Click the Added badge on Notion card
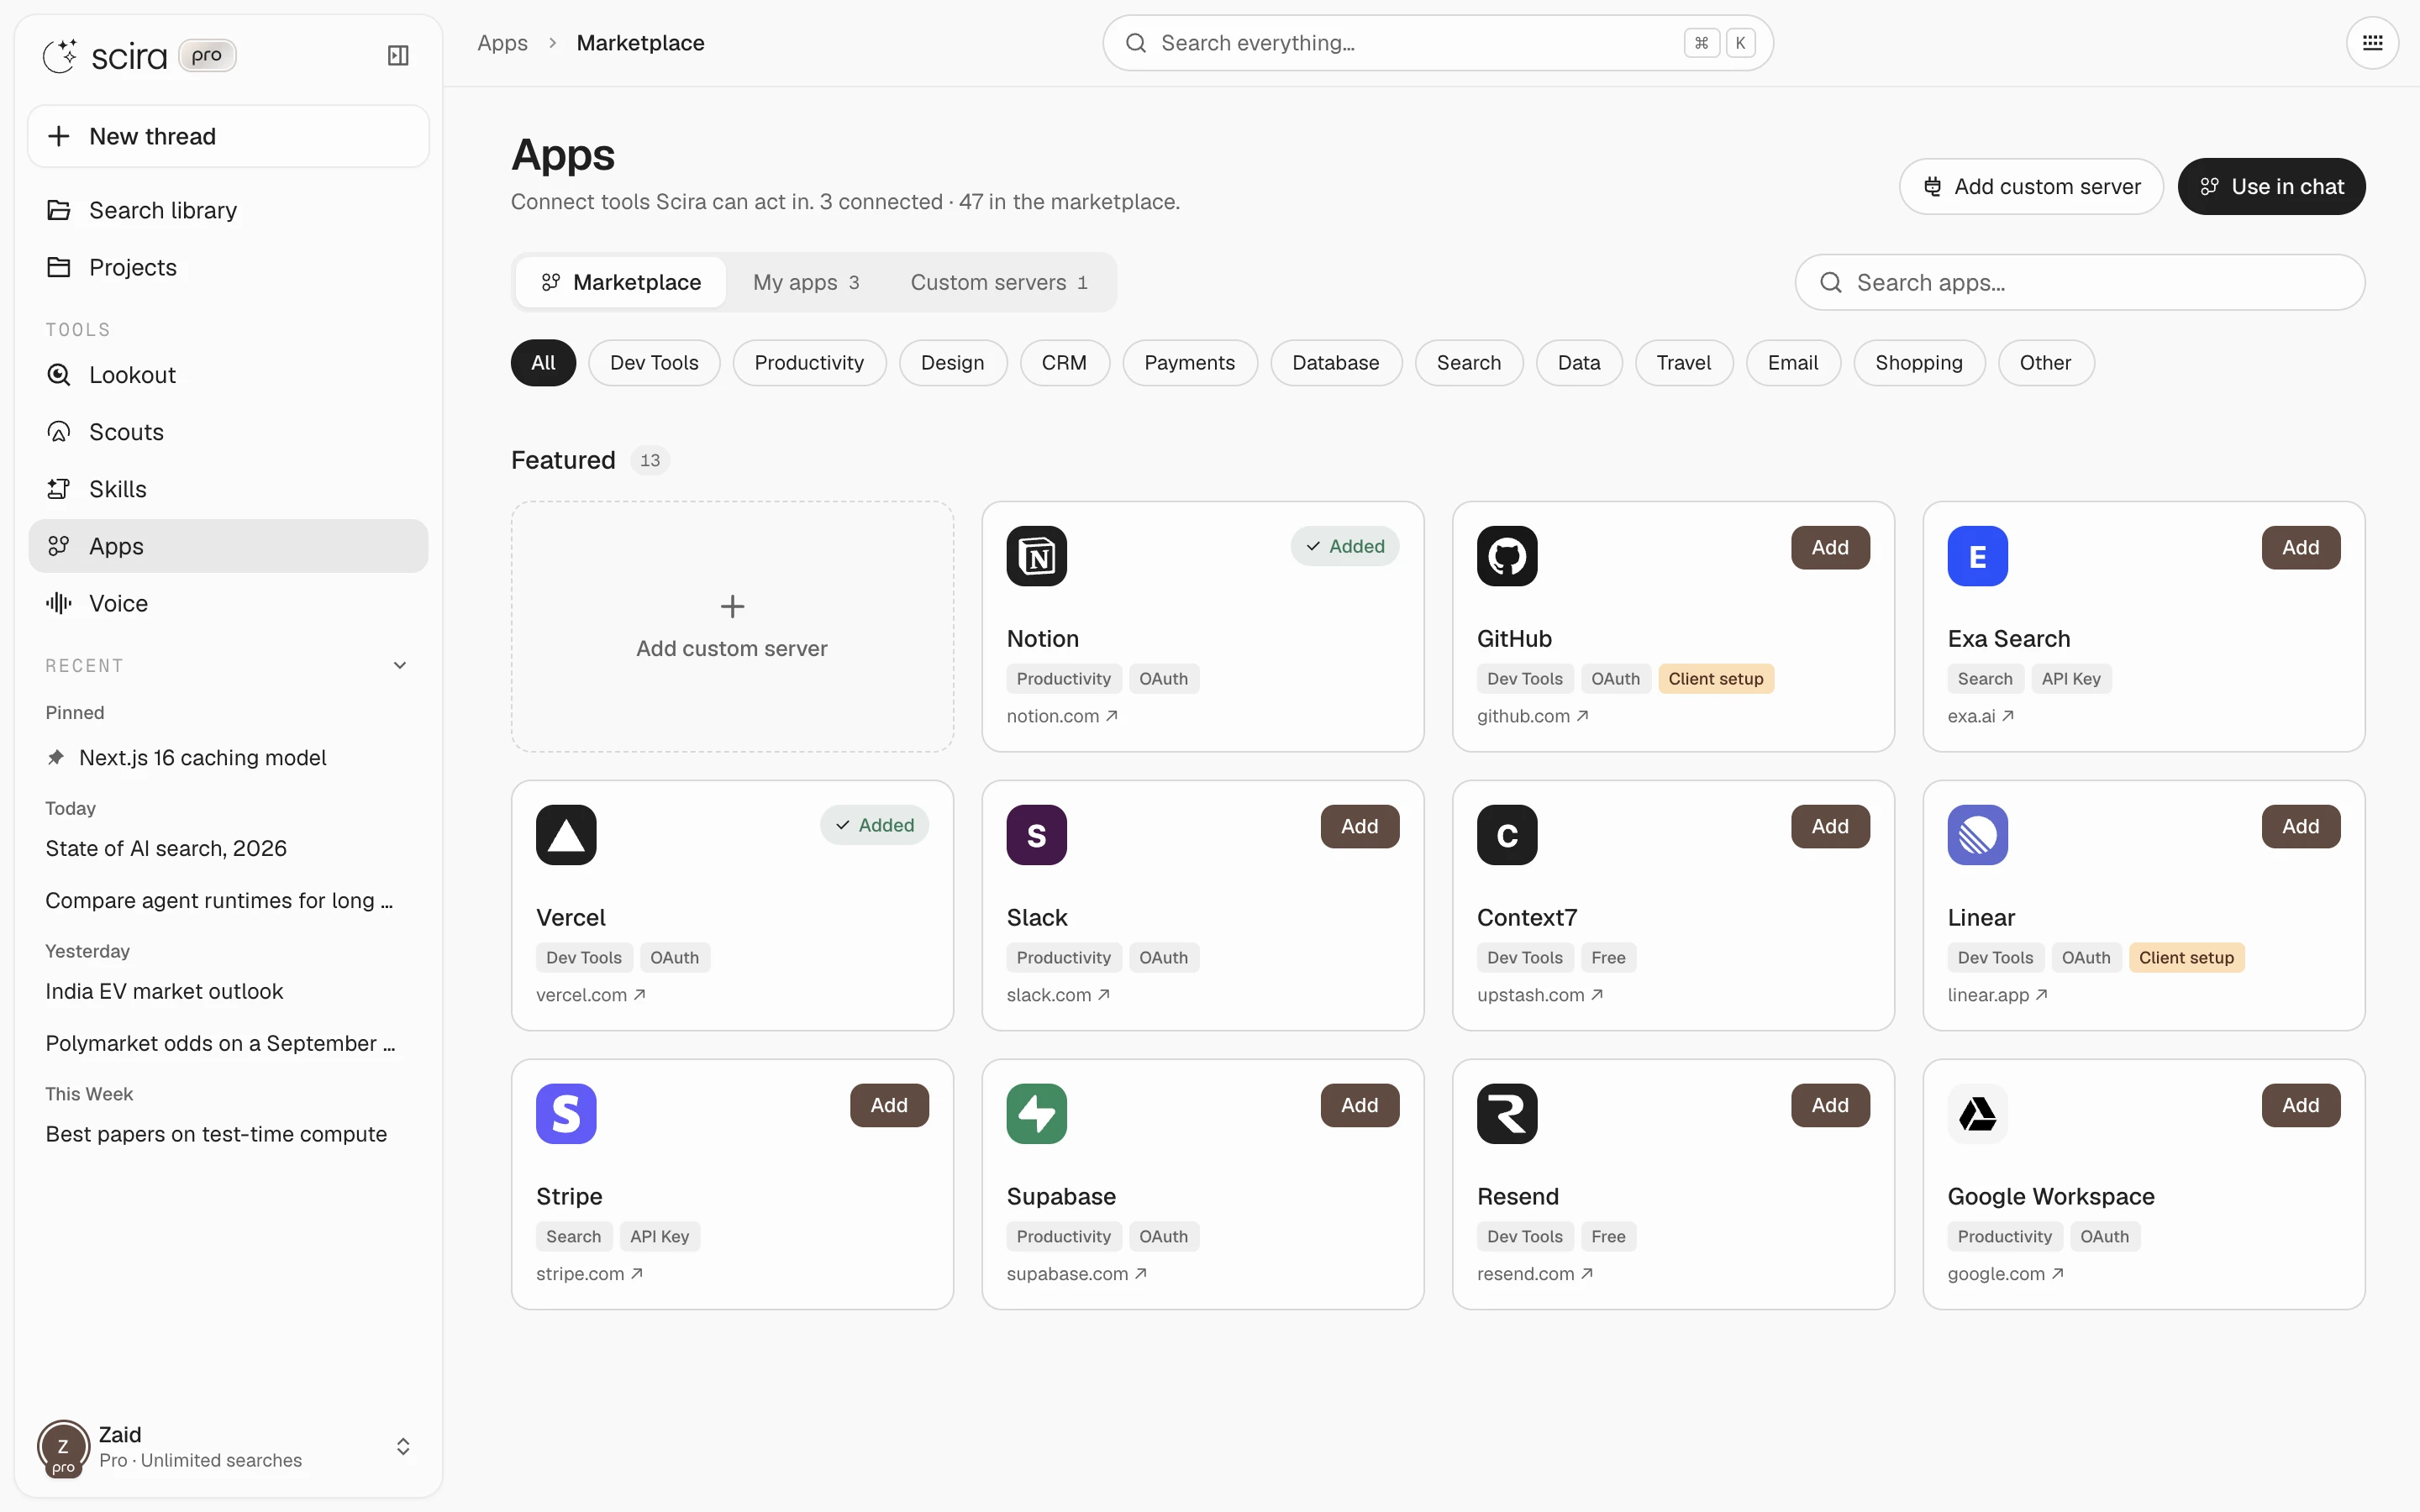Screen dimensions: 2420x1512 [x=1344, y=546]
